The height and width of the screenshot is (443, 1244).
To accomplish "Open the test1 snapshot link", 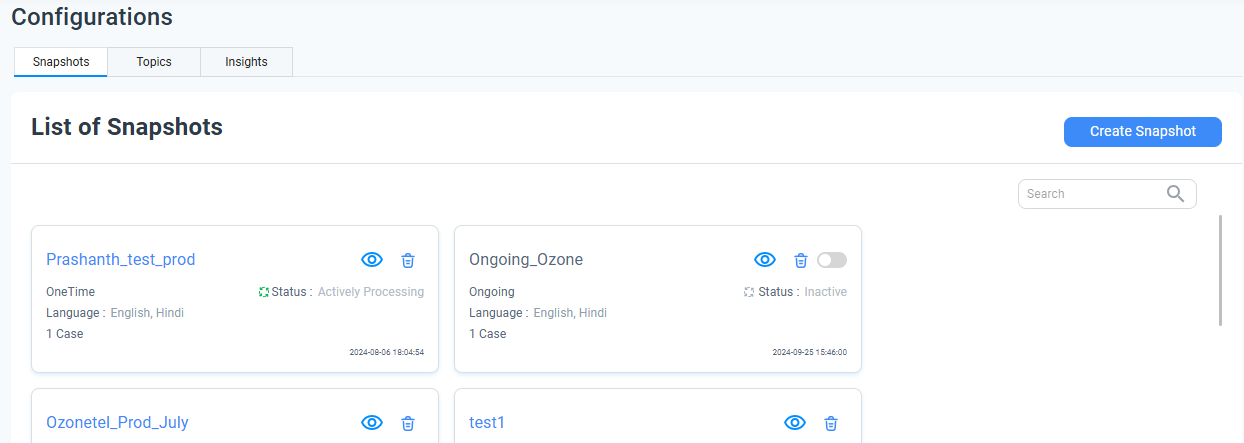I will [x=487, y=423].
